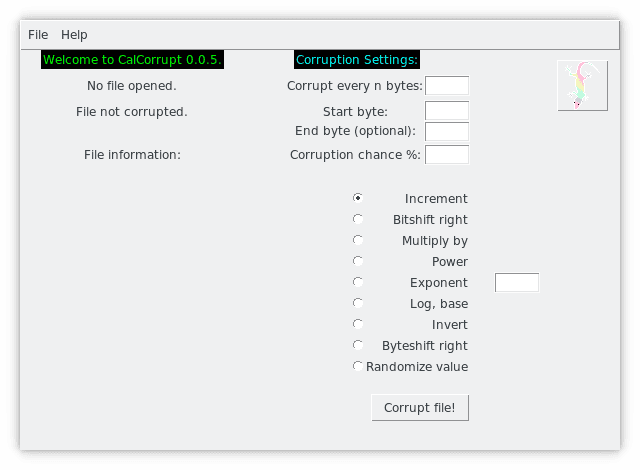Open the Help menu

point(74,35)
